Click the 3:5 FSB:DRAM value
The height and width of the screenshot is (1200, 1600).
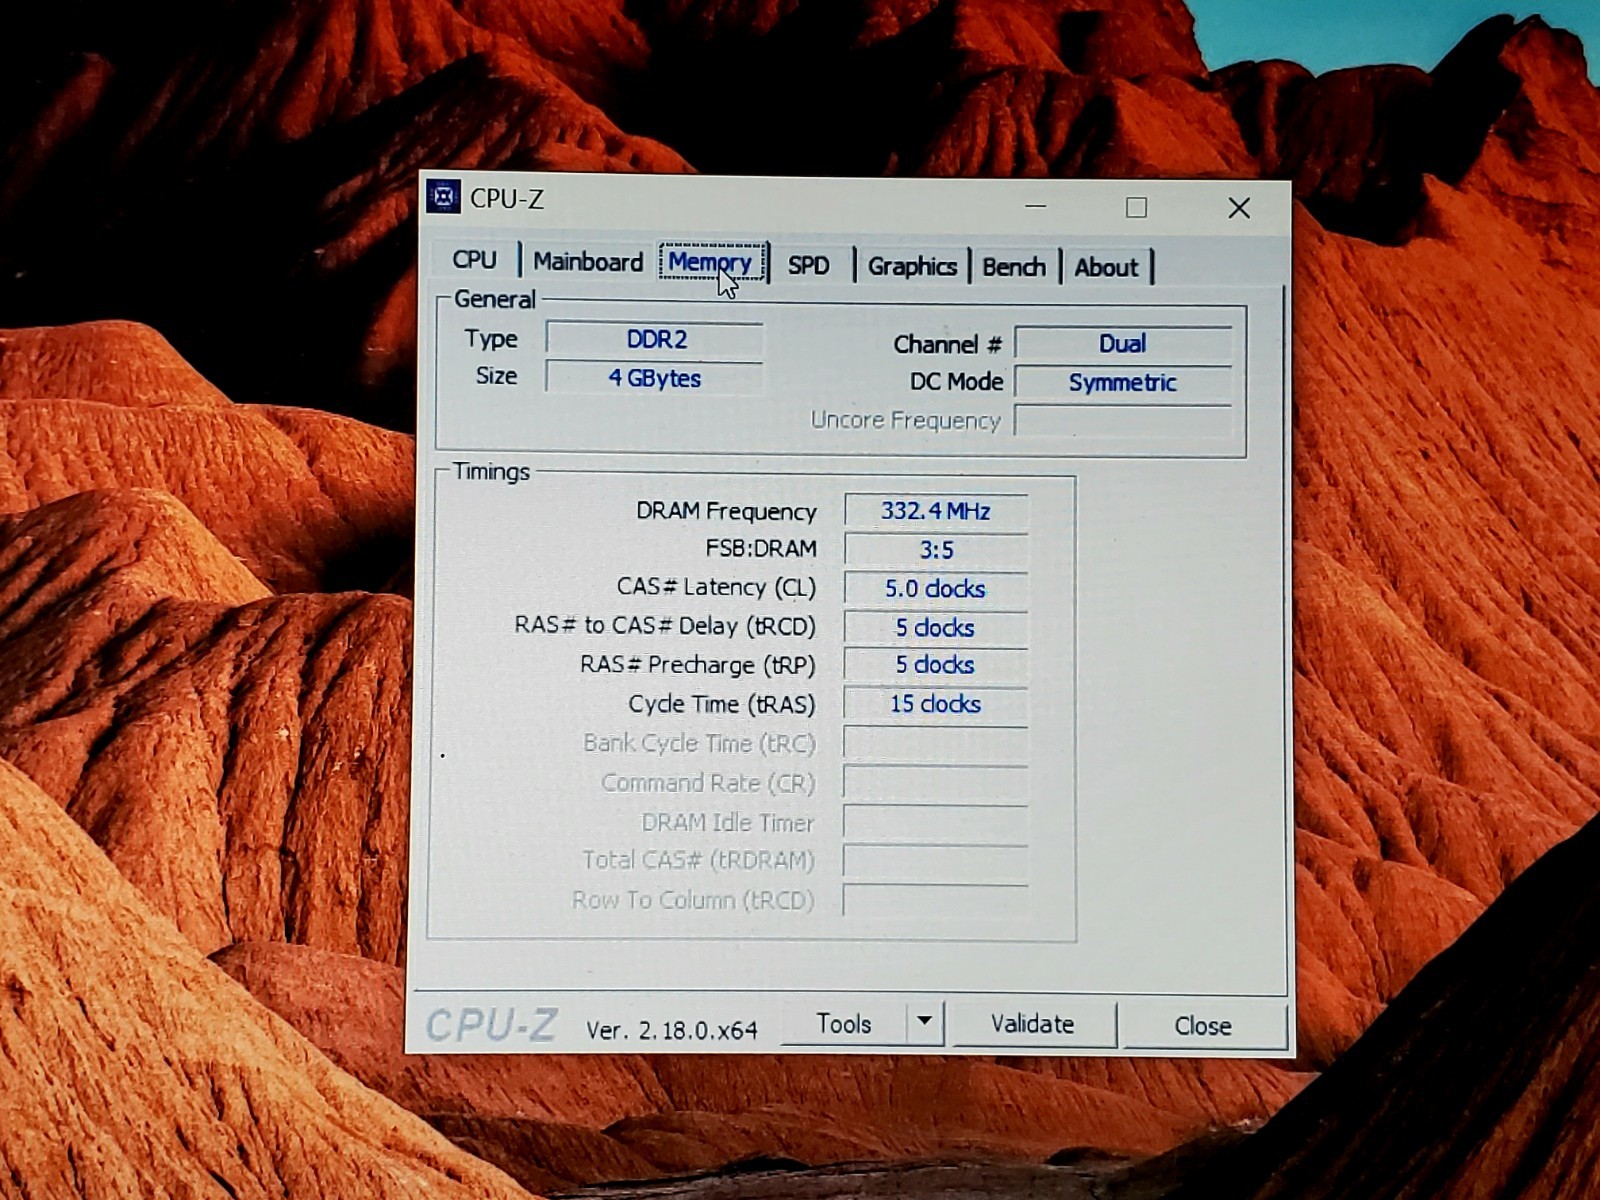[x=936, y=550]
